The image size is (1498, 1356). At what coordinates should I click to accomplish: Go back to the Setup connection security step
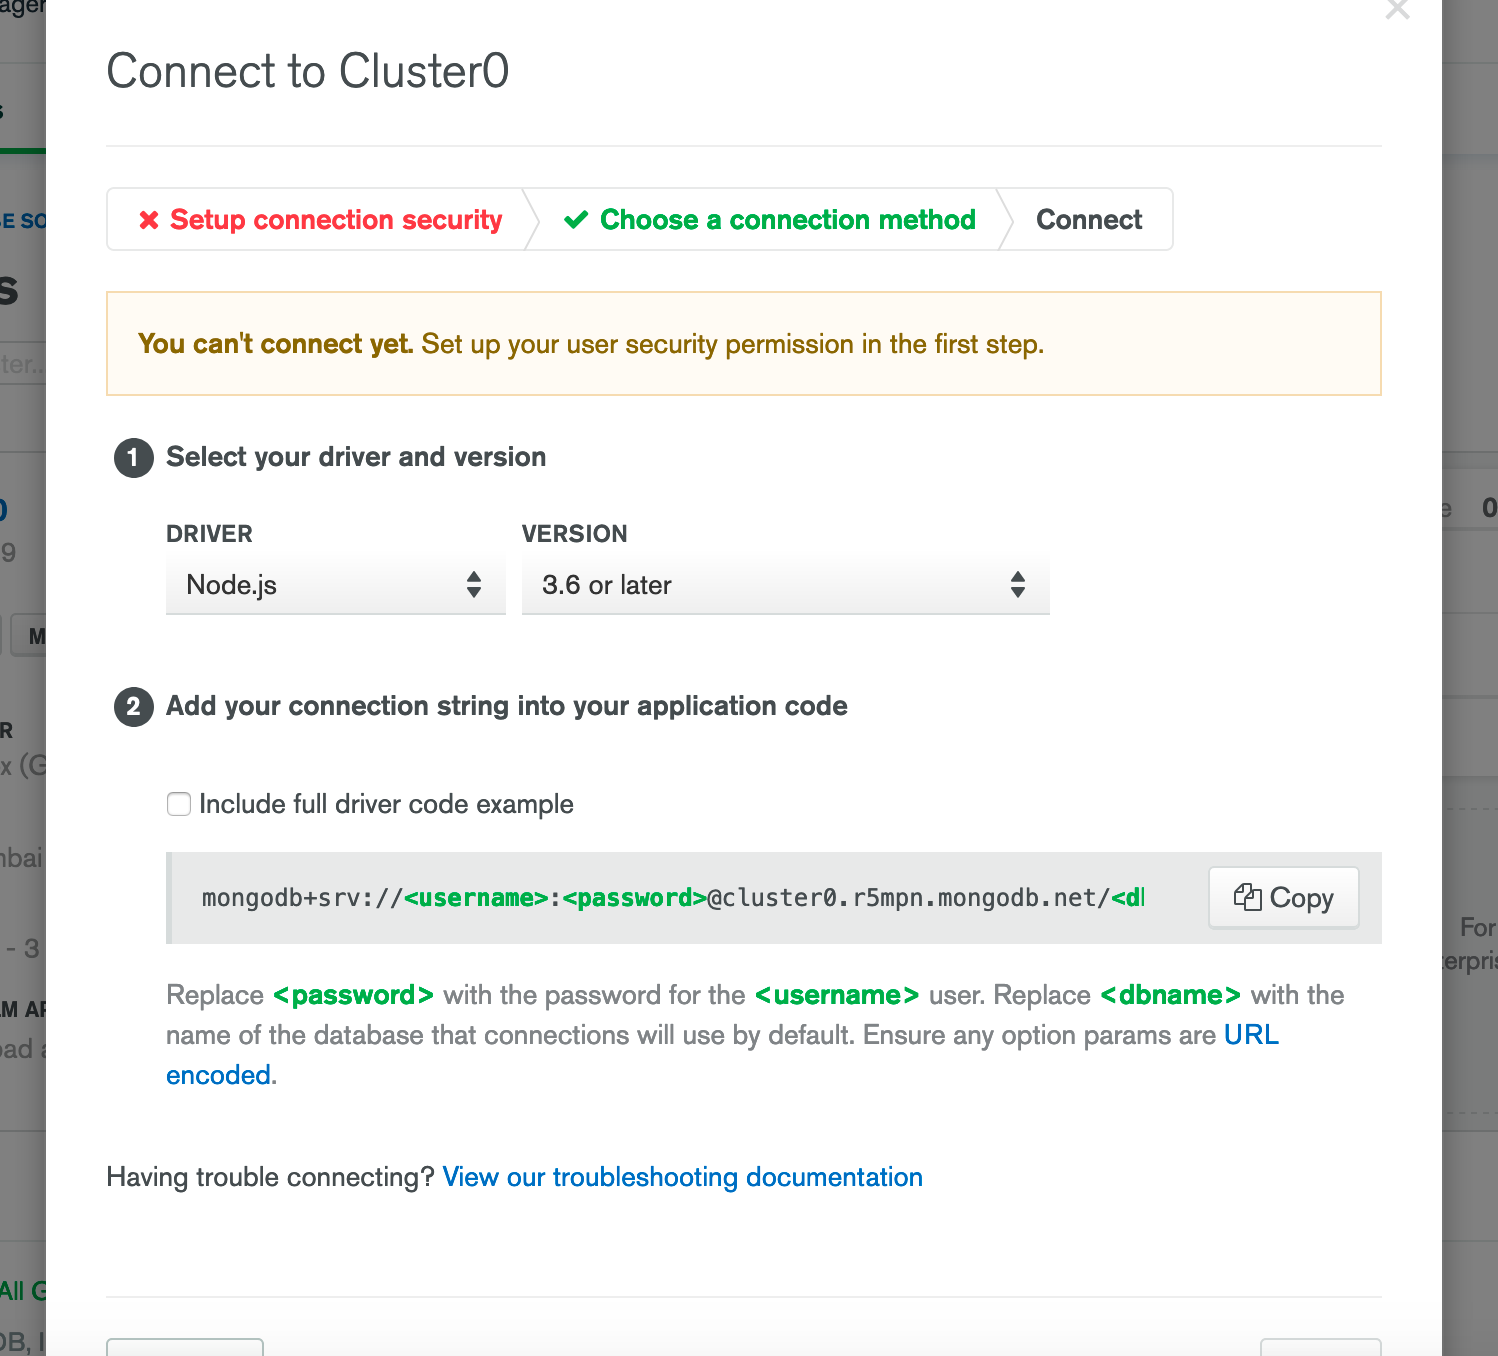click(x=335, y=219)
